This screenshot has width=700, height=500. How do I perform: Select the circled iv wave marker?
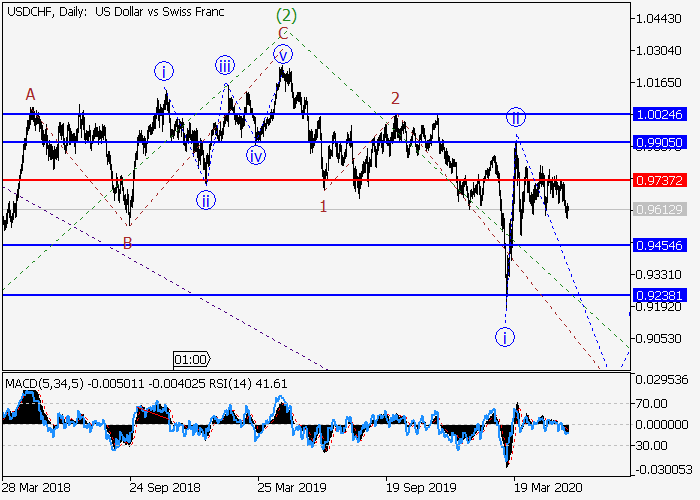click(x=257, y=155)
